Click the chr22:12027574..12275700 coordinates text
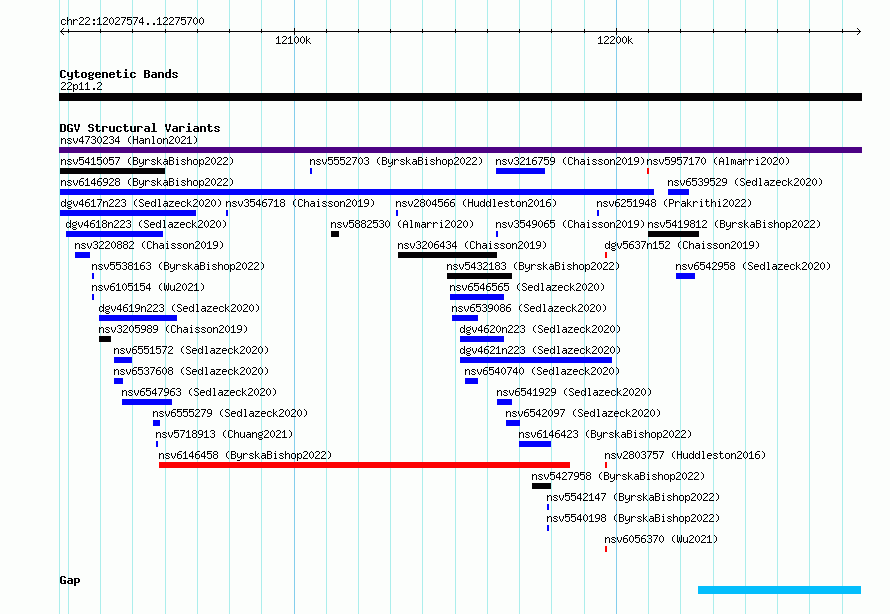Viewport: 890px width, 614px height. point(132,21)
